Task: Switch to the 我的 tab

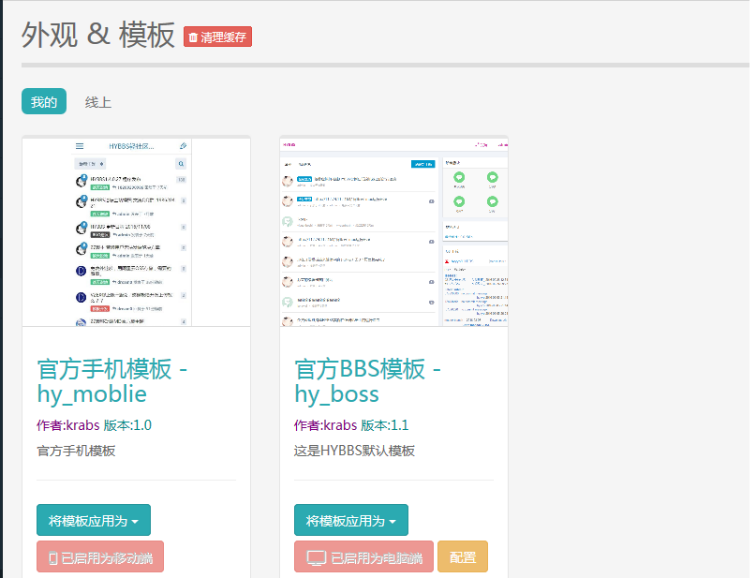Action: pos(44,101)
